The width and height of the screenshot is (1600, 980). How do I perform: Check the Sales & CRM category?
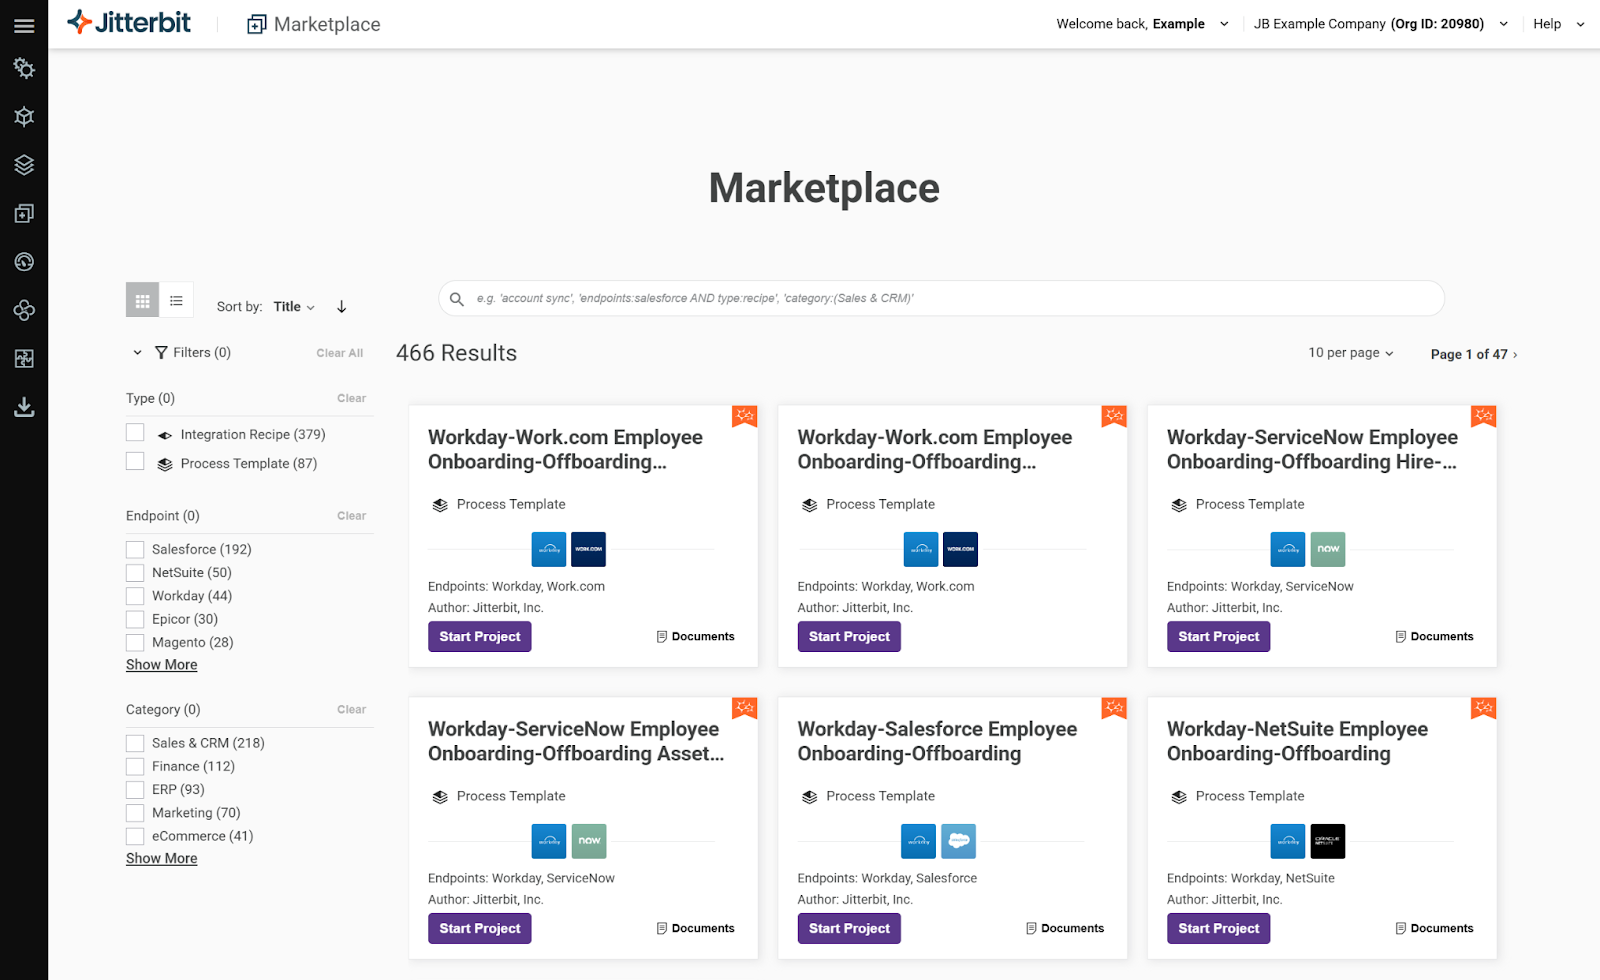(135, 743)
